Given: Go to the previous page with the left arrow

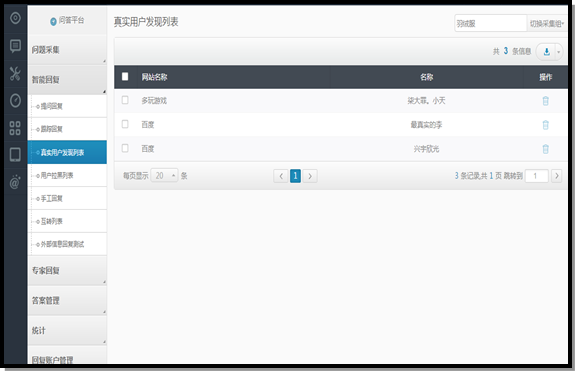Looking at the screenshot, I should (x=281, y=176).
